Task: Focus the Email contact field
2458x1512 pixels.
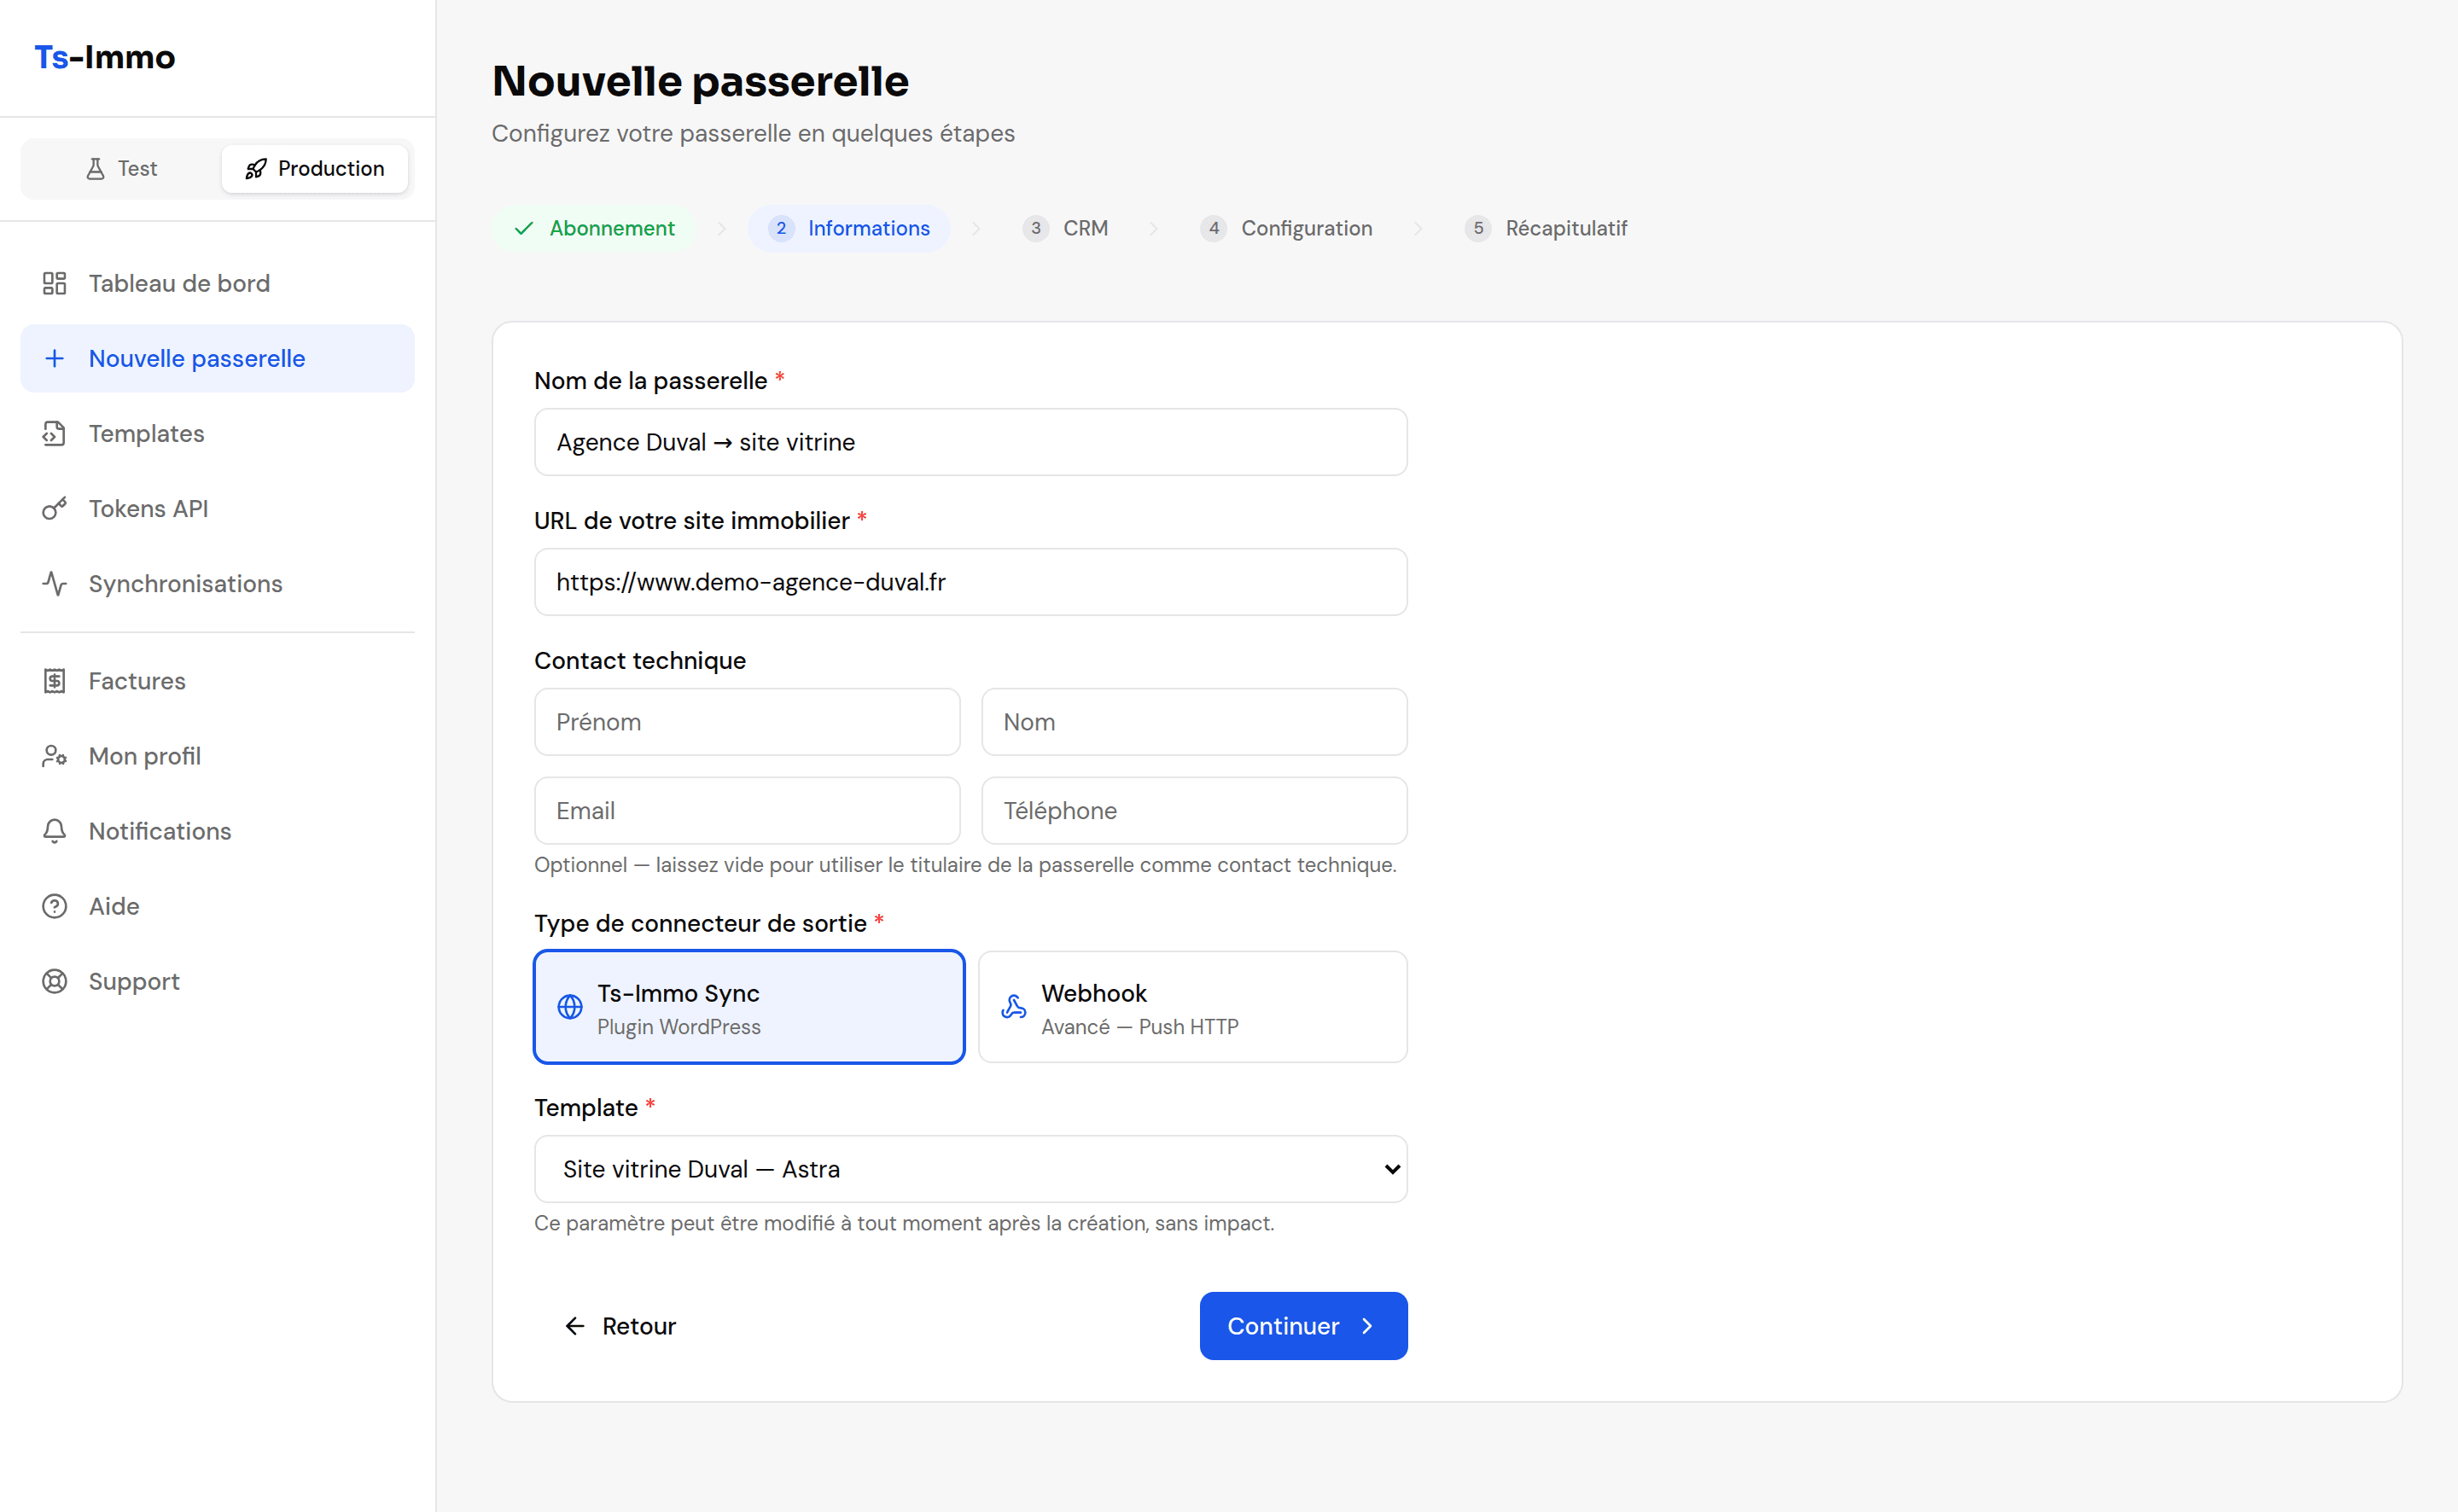Action: coord(747,811)
